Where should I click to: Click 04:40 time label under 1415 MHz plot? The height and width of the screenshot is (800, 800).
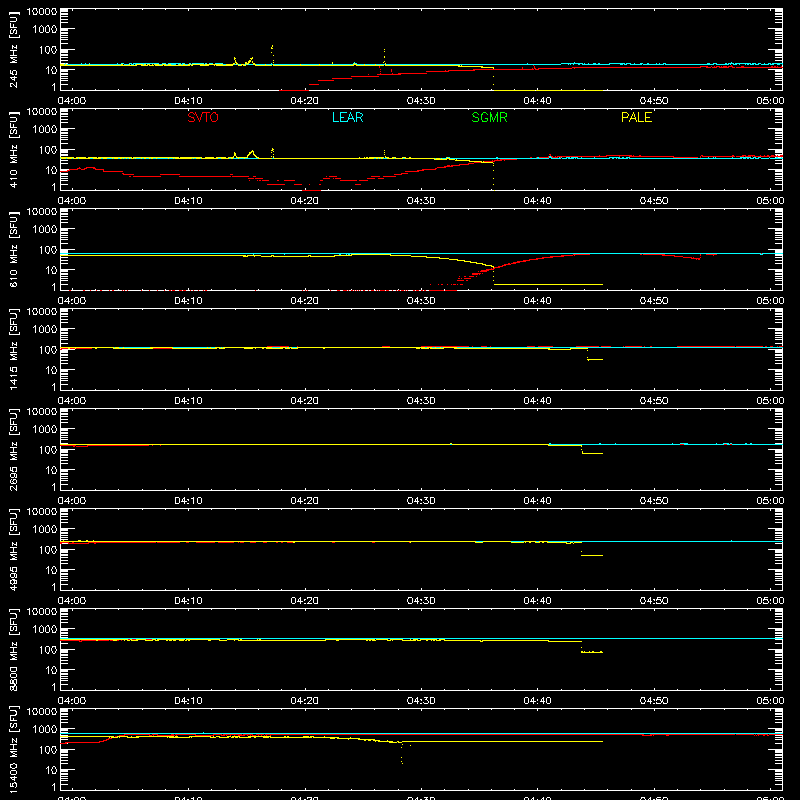pos(537,401)
